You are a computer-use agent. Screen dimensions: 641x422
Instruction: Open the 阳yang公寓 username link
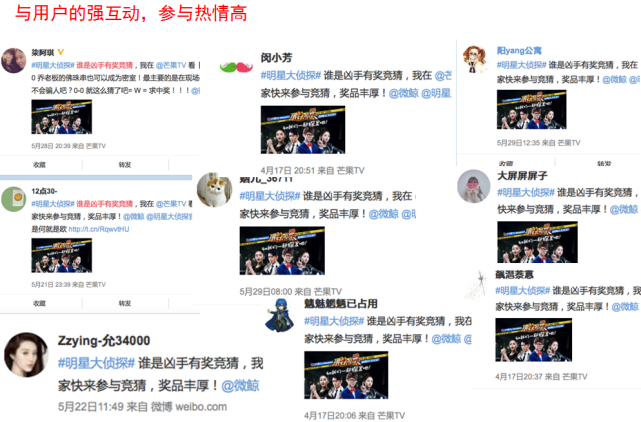click(x=519, y=51)
